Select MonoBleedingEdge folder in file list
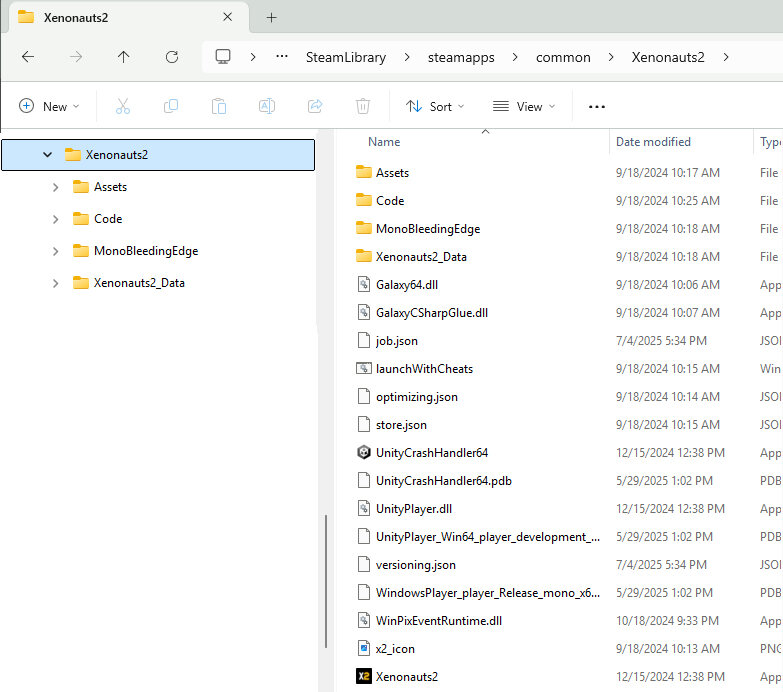 (x=428, y=229)
